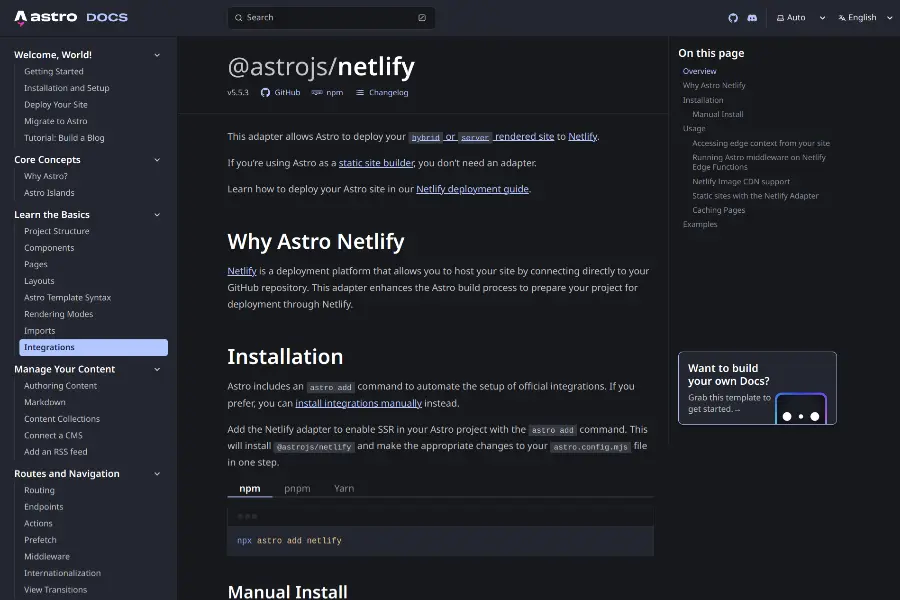The image size is (900, 600).
Task: Open the Want to build your own Docs card
Action: tap(757, 388)
